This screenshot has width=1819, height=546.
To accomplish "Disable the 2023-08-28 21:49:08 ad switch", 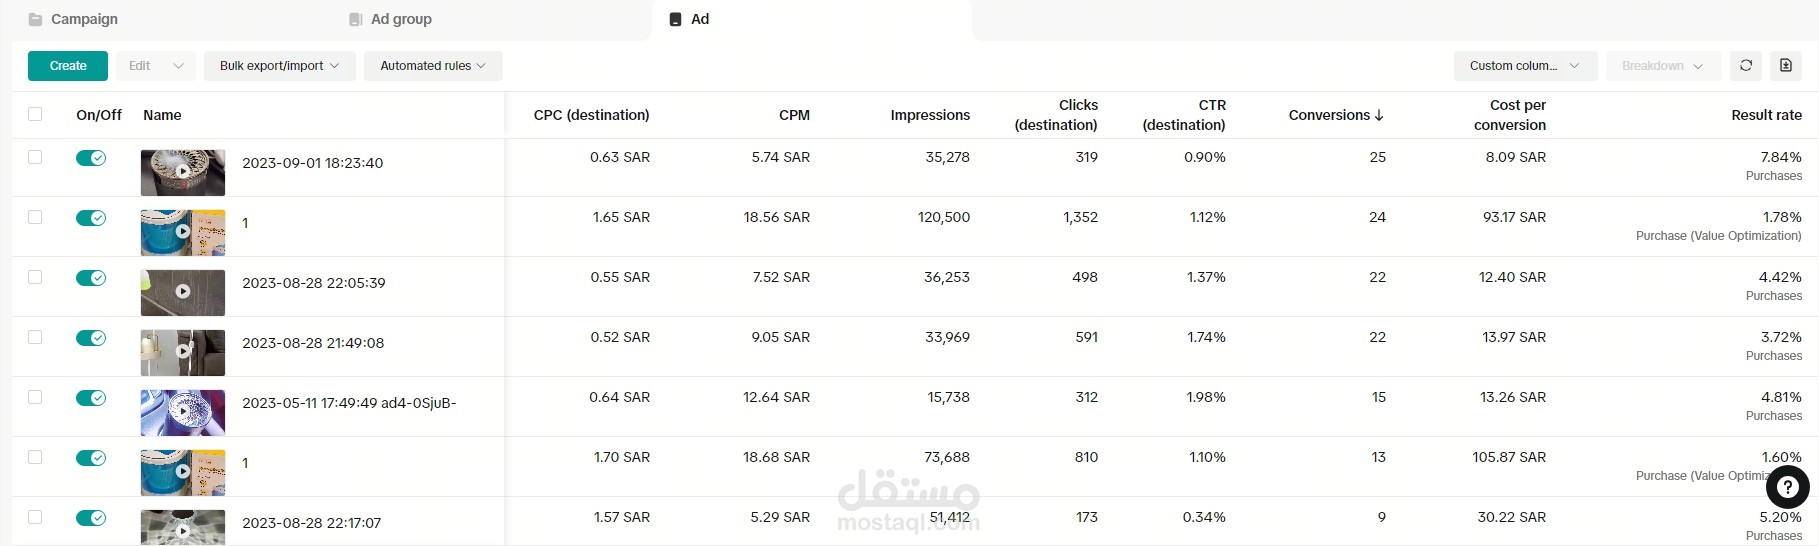I will (91, 338).
